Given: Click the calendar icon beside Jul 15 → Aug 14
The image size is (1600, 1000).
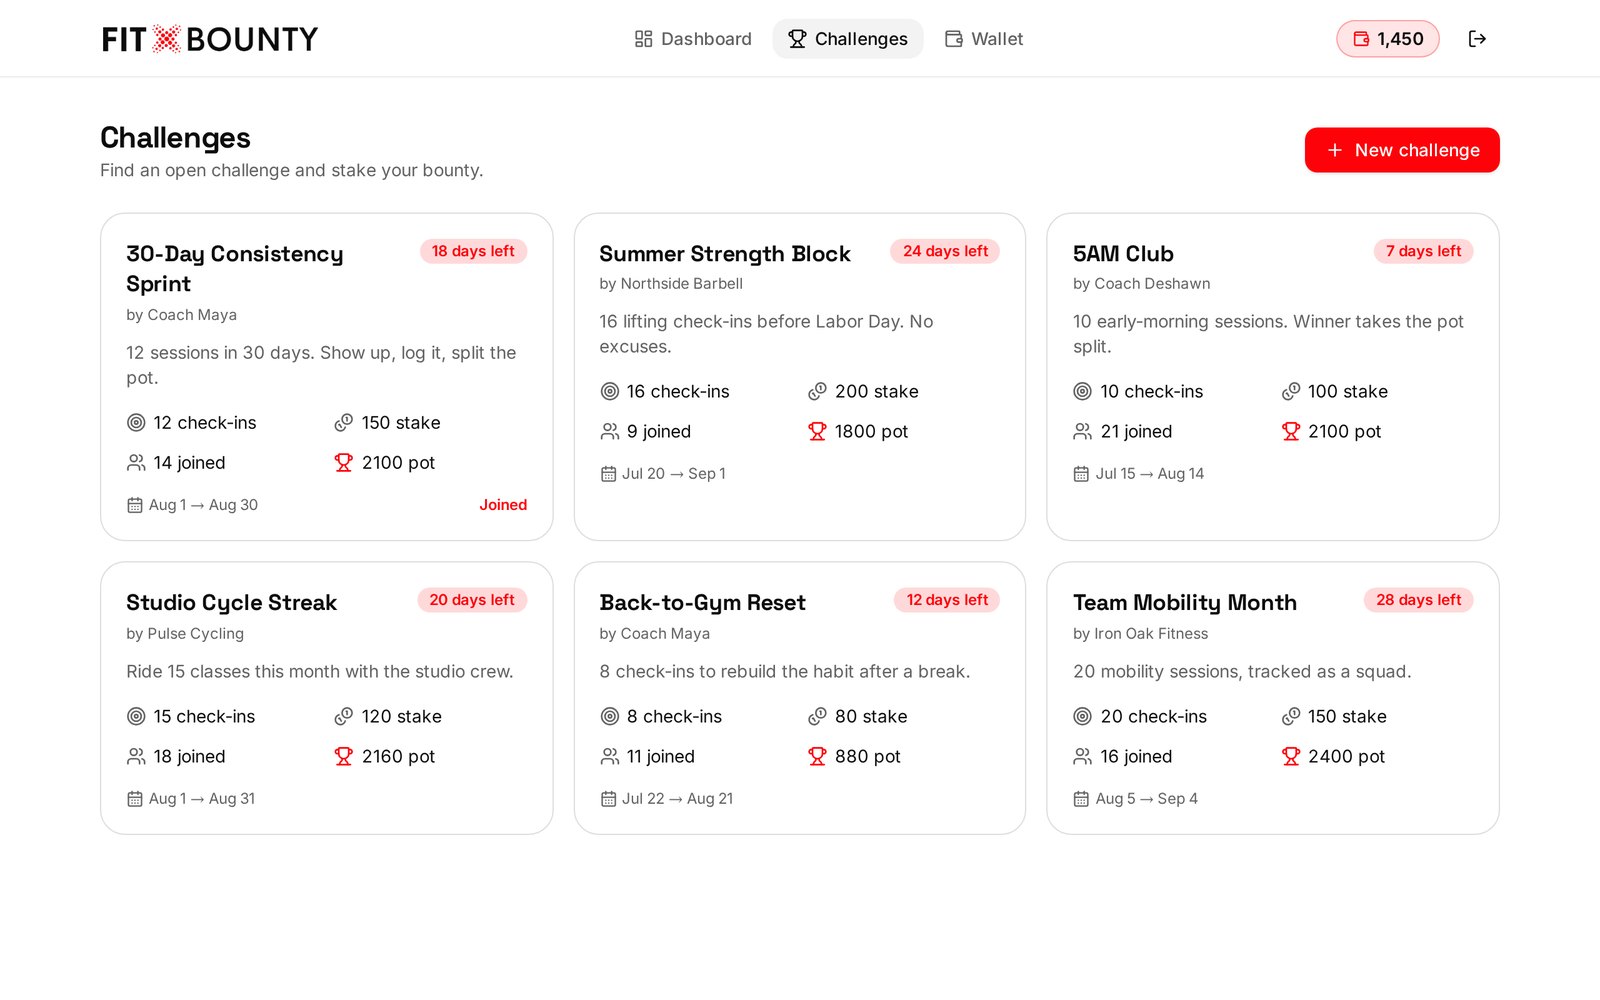Looking at the screenshot, I should 1081,474.
